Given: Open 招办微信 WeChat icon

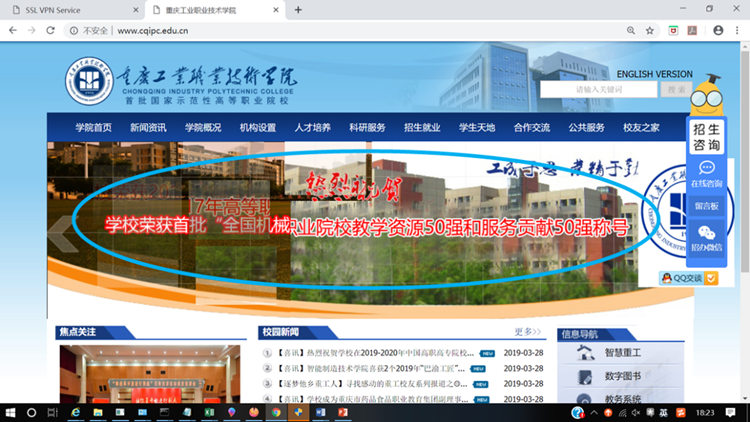Looking at the screenshot, I should pos(706,238).
